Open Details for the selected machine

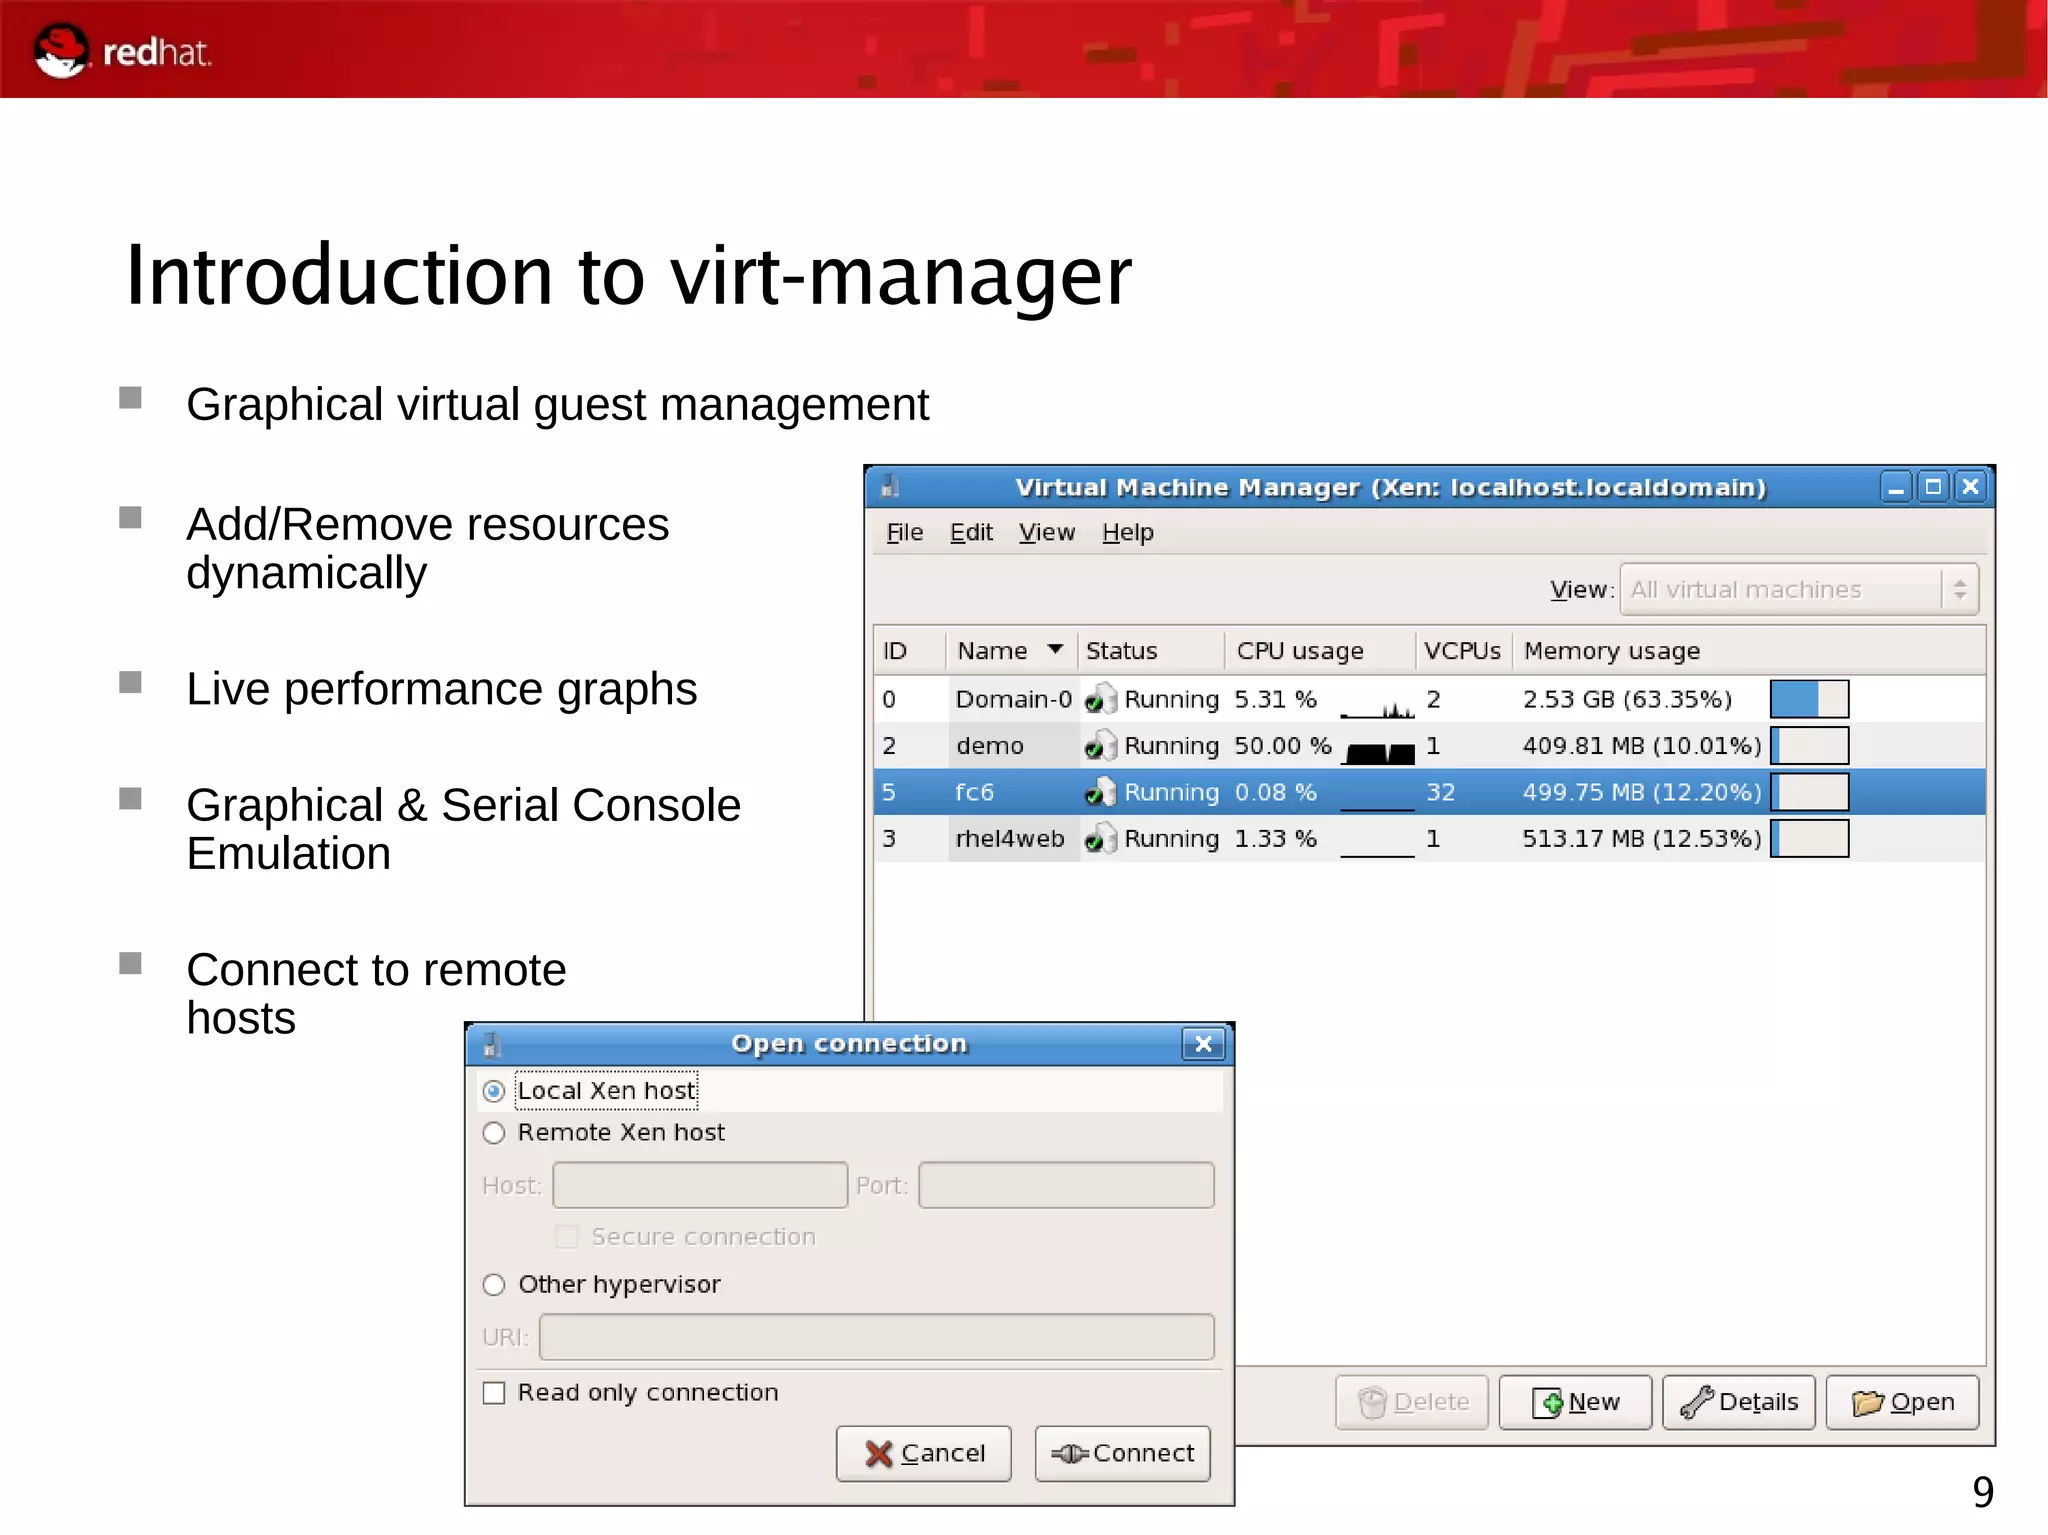tap(1738, 1402)
